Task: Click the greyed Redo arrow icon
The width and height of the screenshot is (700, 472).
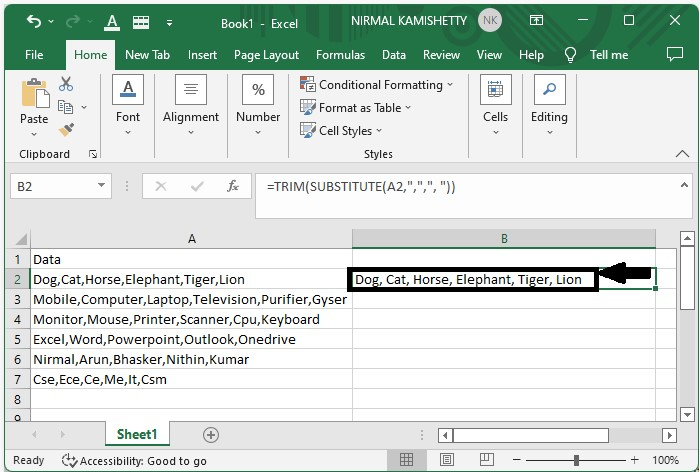Action: (73, 21)
